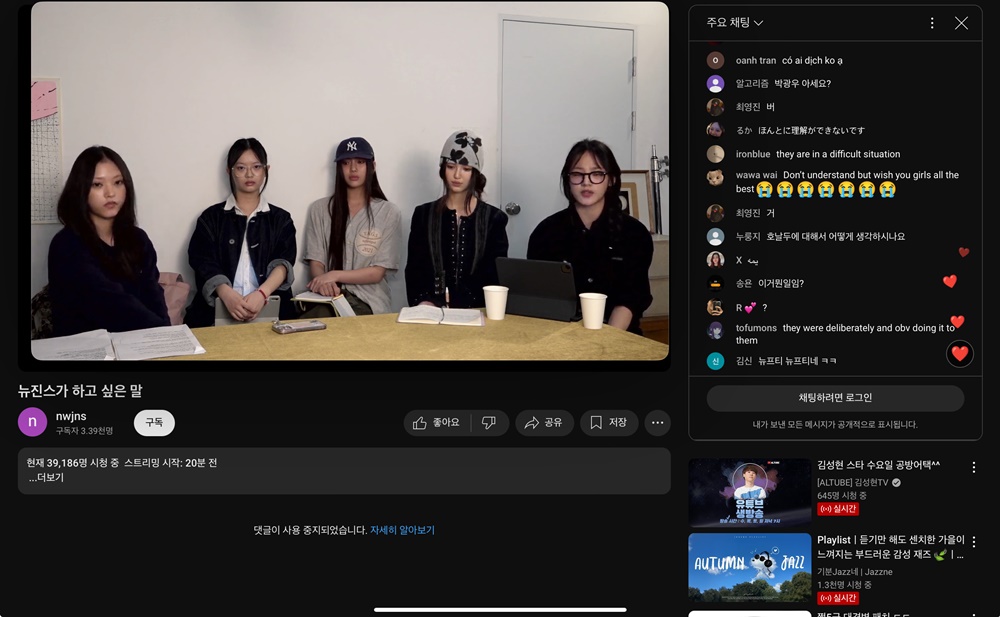Click 채팅하려면 로그인 button
1000x617 pixels.
(835, 398)
